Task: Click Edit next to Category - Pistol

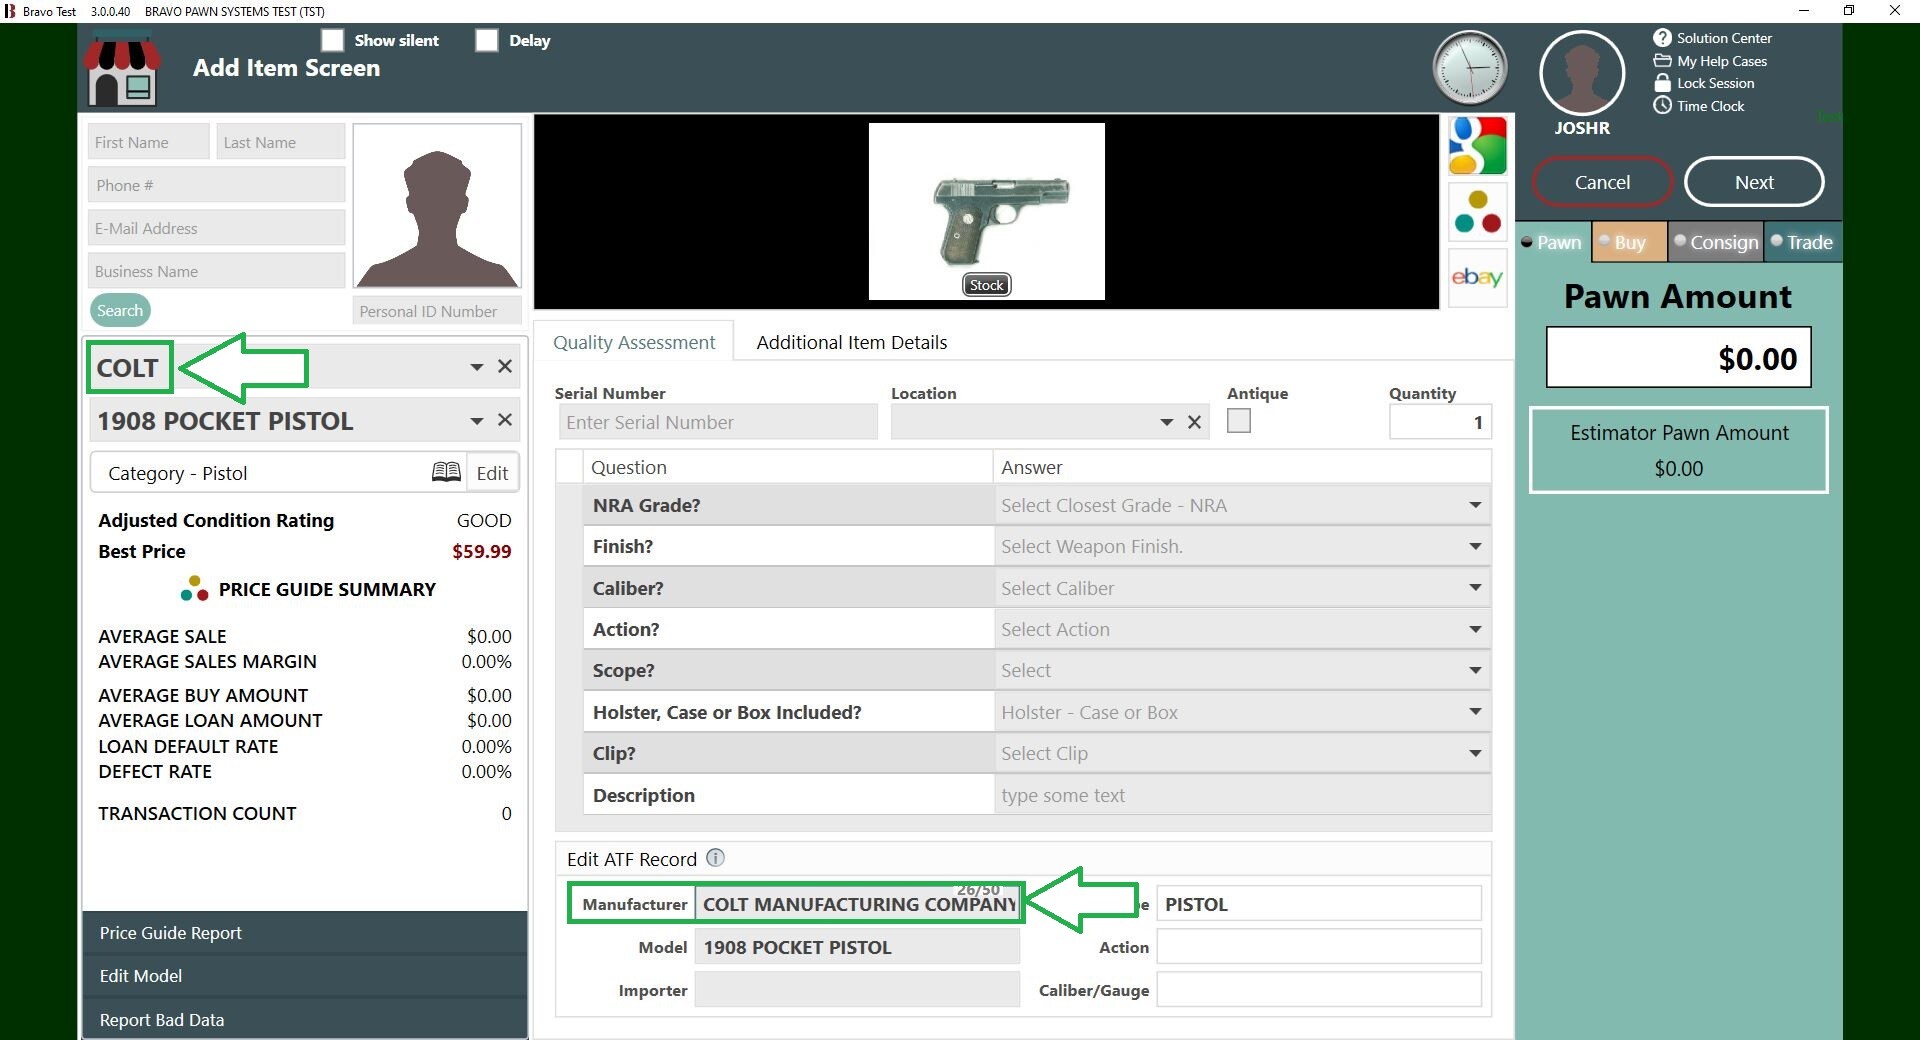Action: tap(492, 473)
